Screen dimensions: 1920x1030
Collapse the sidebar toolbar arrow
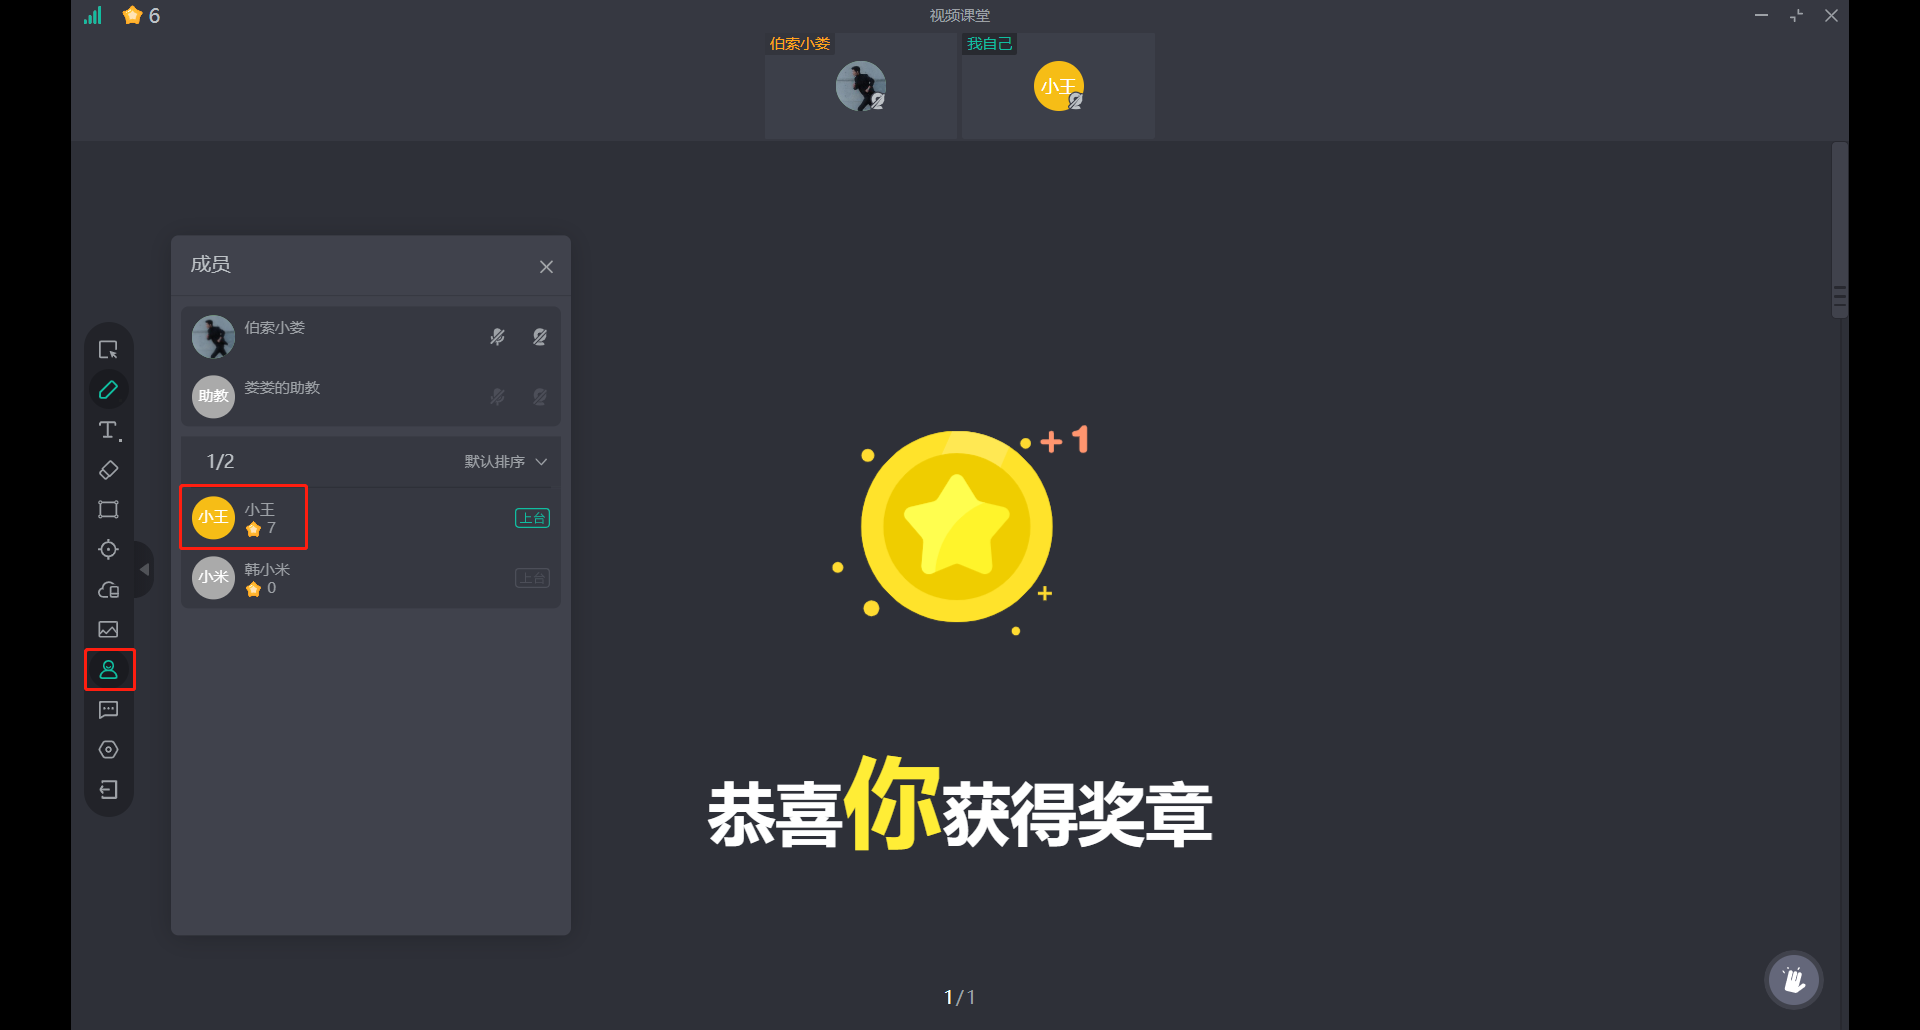[x=144, y=569]
